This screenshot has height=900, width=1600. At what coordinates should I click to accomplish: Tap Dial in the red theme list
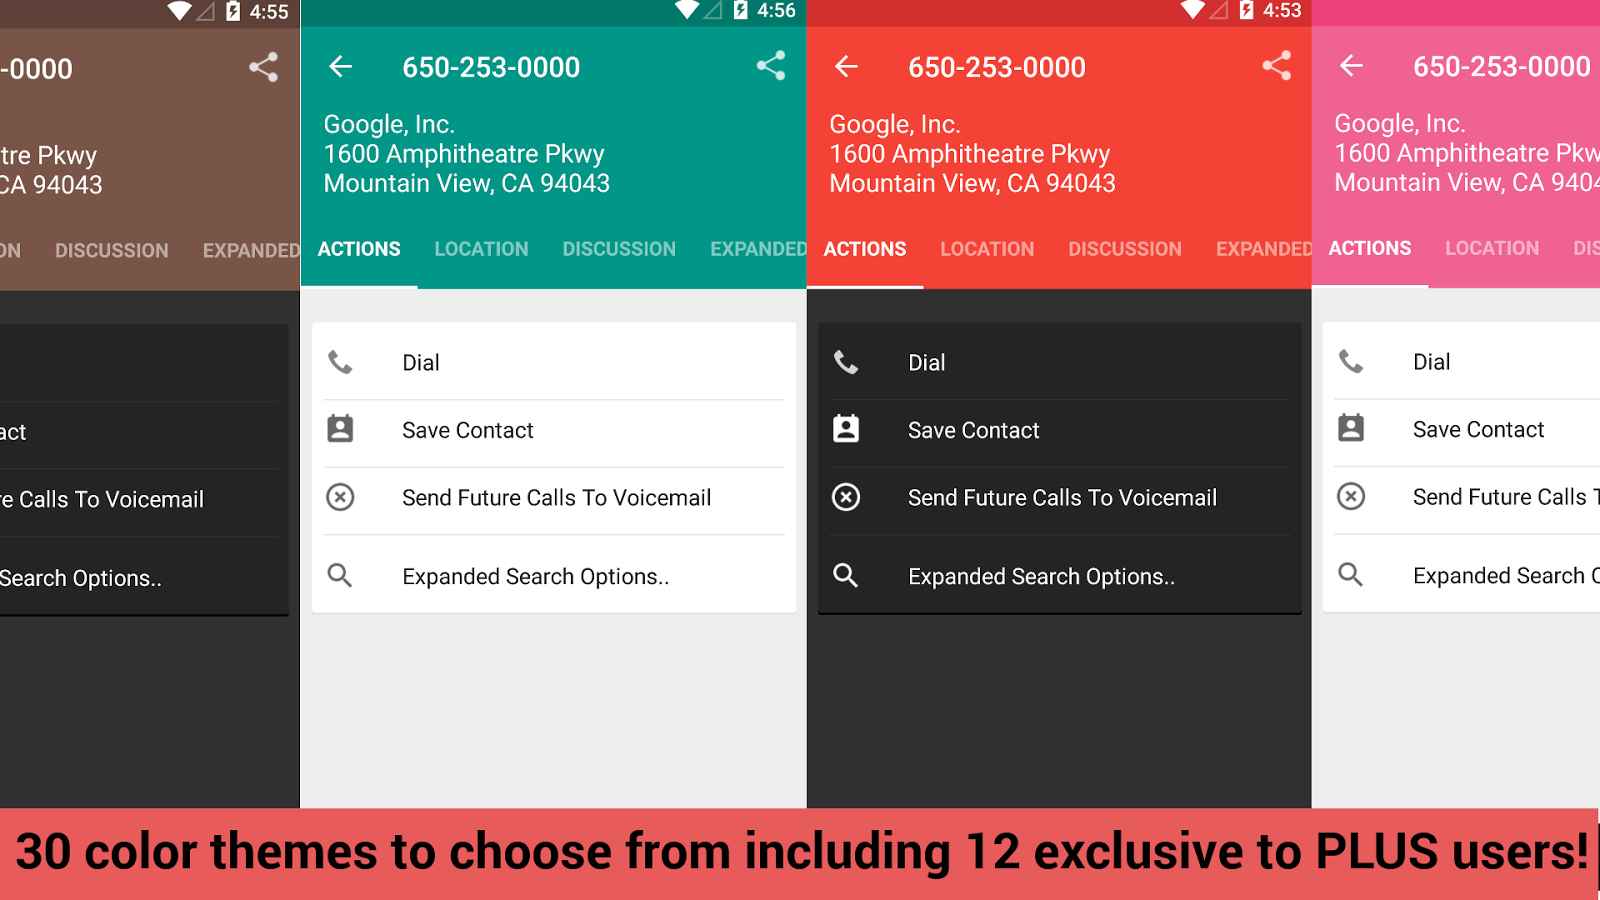click(1060, 361)
